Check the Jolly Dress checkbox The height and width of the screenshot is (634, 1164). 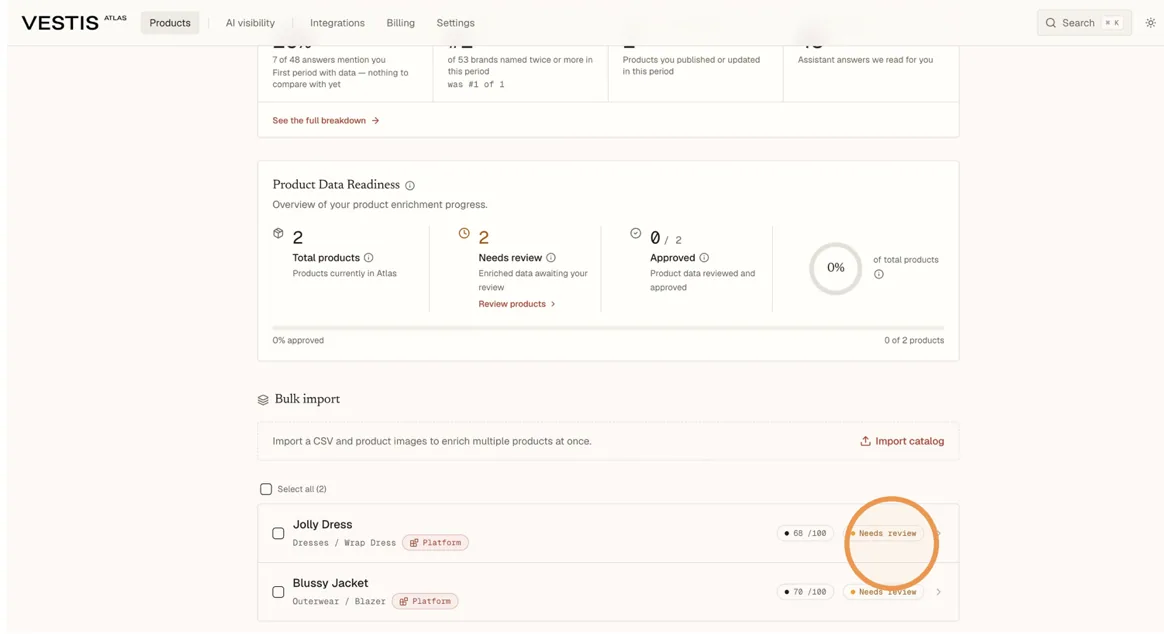(278, 533)
